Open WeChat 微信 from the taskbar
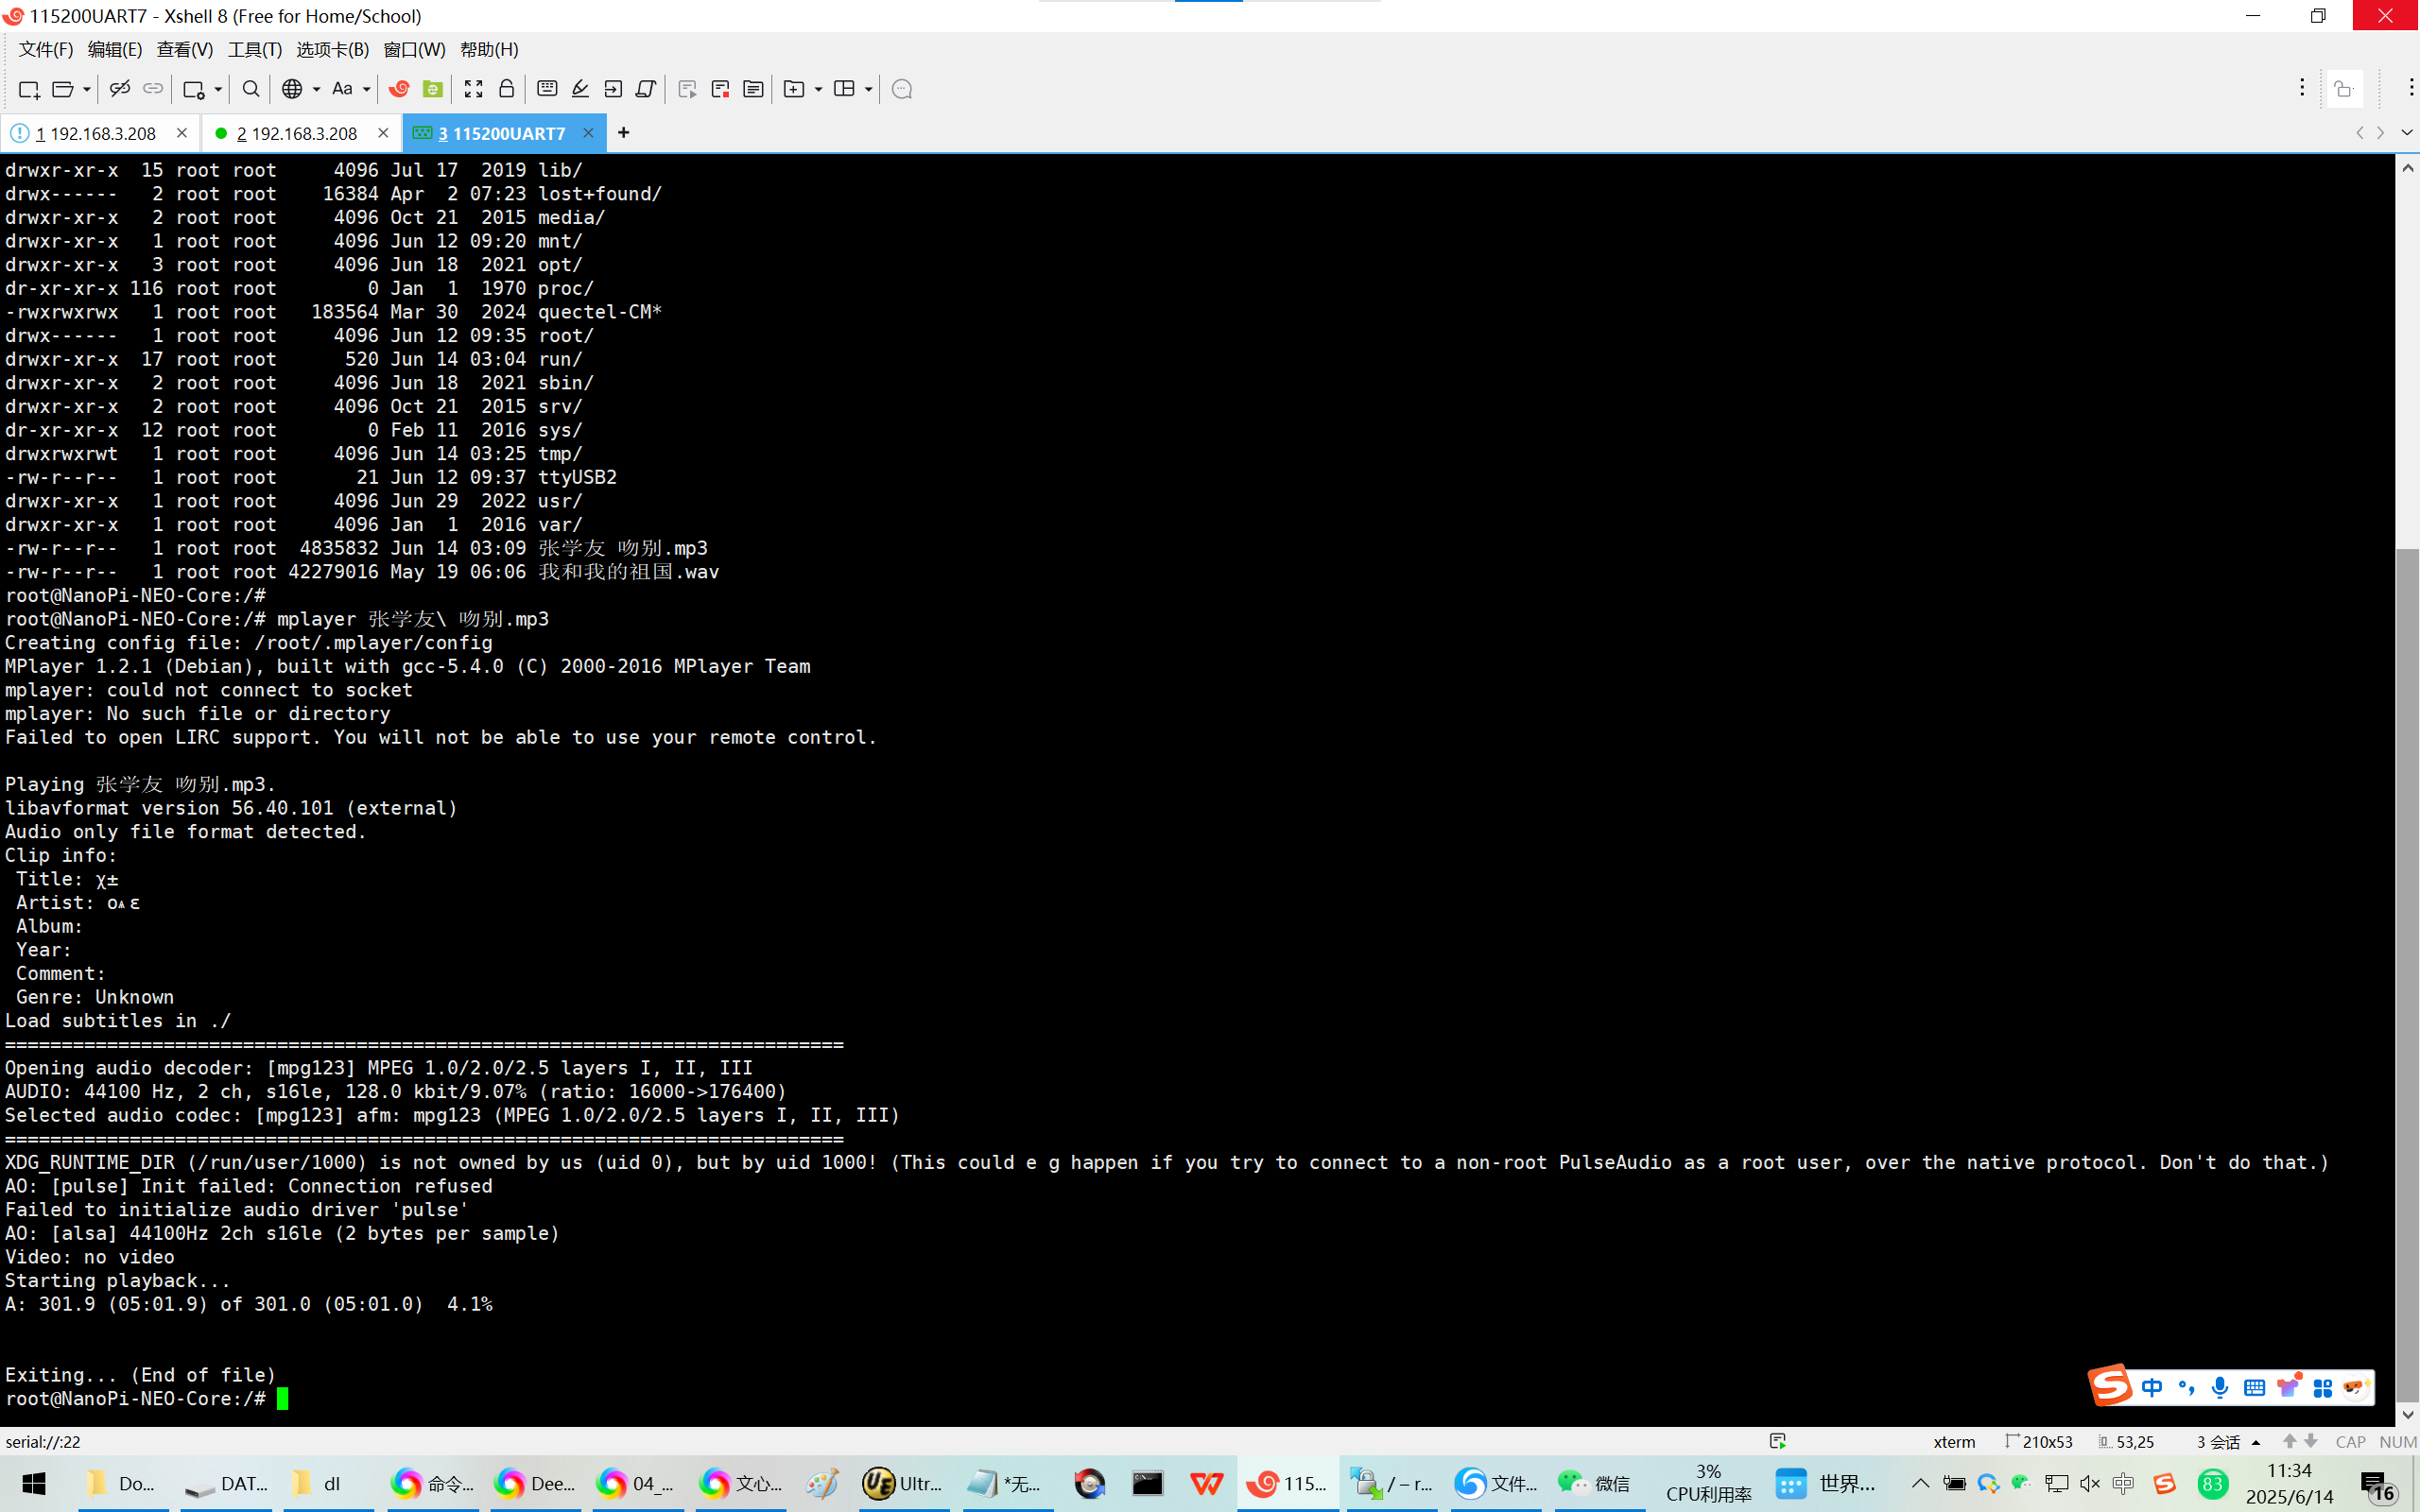 1594,1483
